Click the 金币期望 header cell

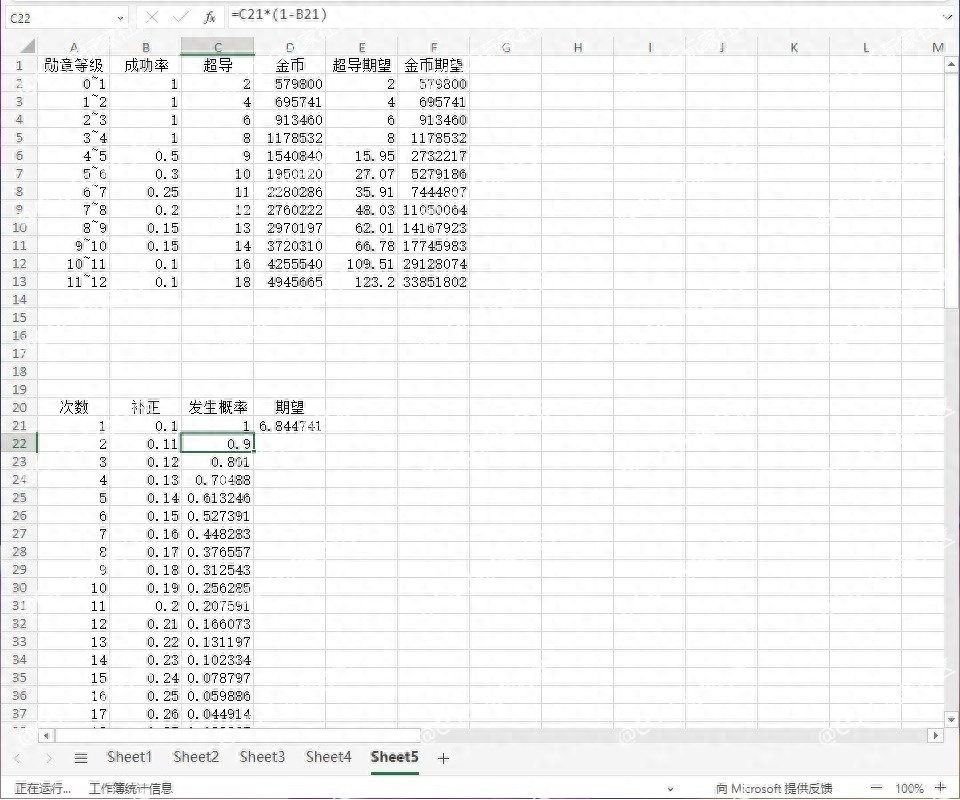(433, 65)
